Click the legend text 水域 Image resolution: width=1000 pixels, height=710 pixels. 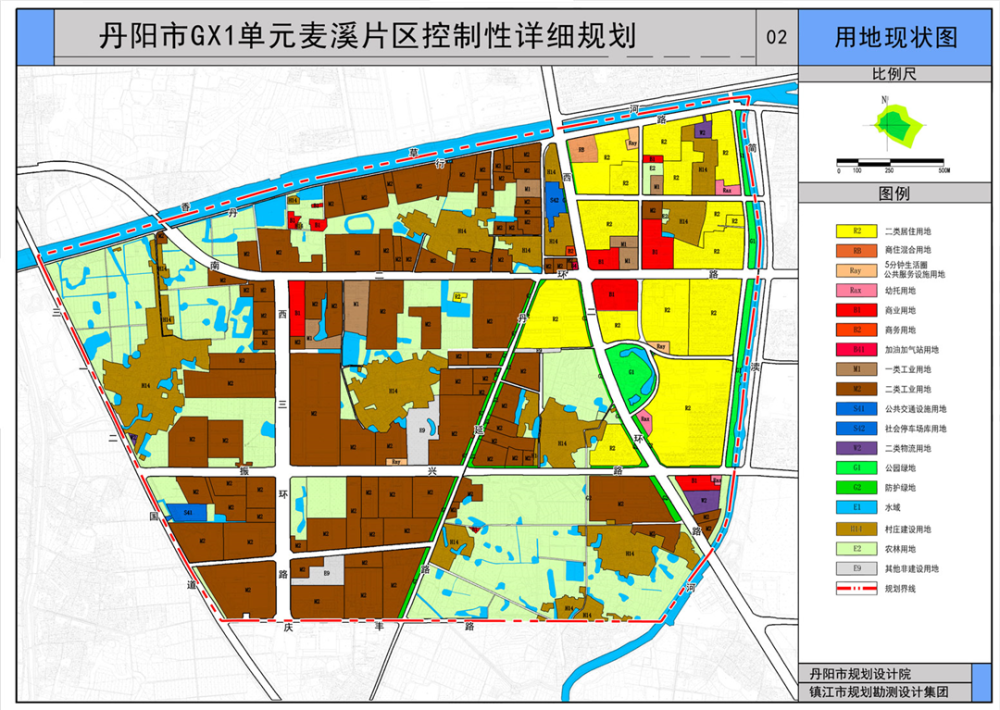[x=892, y=508]
